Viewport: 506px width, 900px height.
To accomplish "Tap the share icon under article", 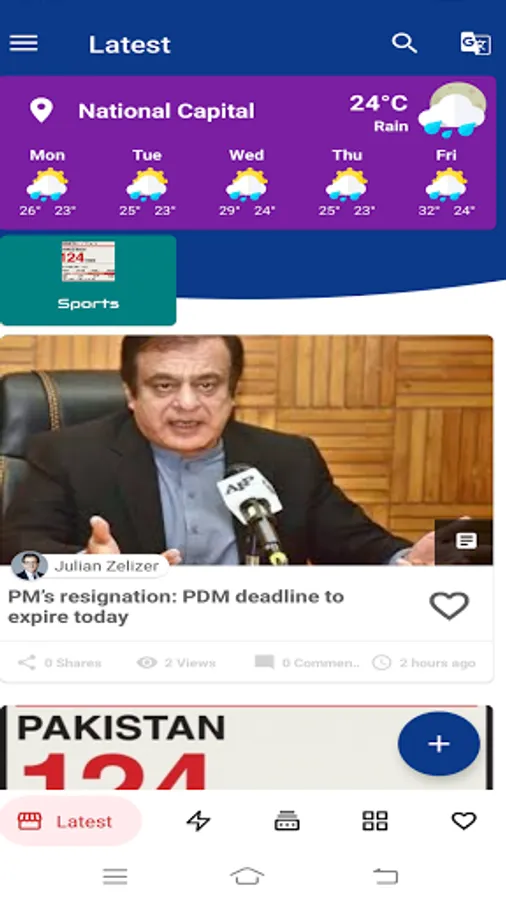I will pos(26,662).
